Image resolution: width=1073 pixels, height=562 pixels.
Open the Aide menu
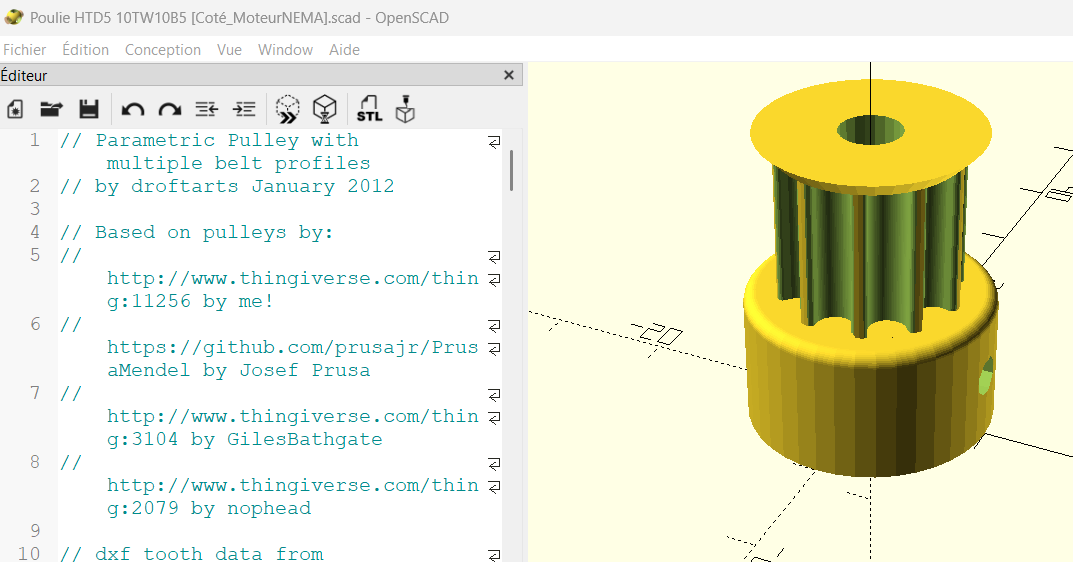click(344, 50)
